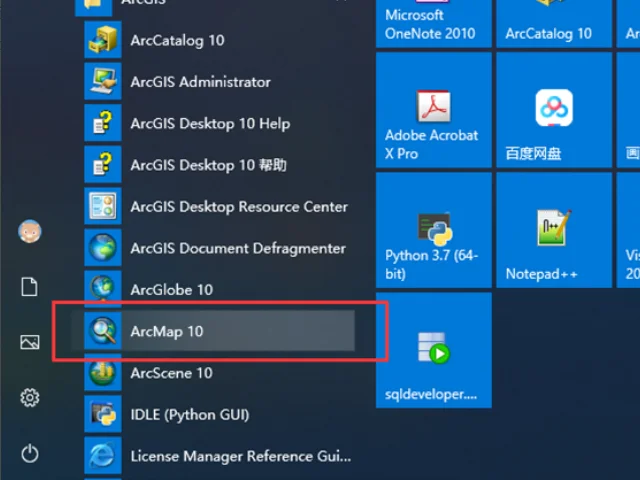Launch ArcGIS Desktop Resource Center
Image resolution: width=640 pixels, height=480 pixels.
(238, 207)
